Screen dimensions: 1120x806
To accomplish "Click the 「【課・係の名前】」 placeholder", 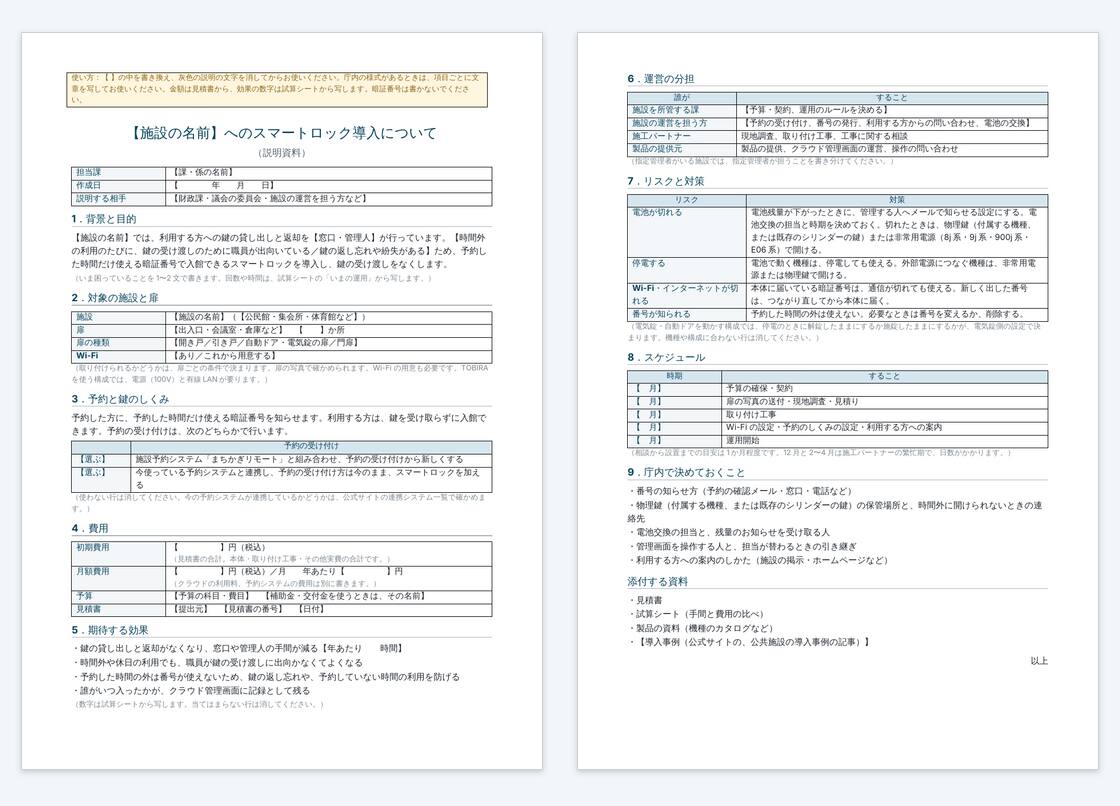I will tap(204, 172).
